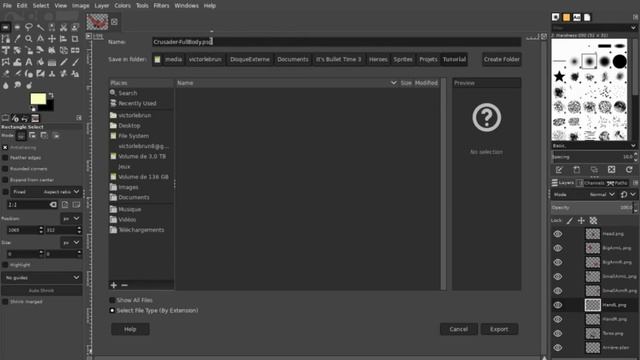
Task: Click Edit this brush icon
Action: (559, 169)
